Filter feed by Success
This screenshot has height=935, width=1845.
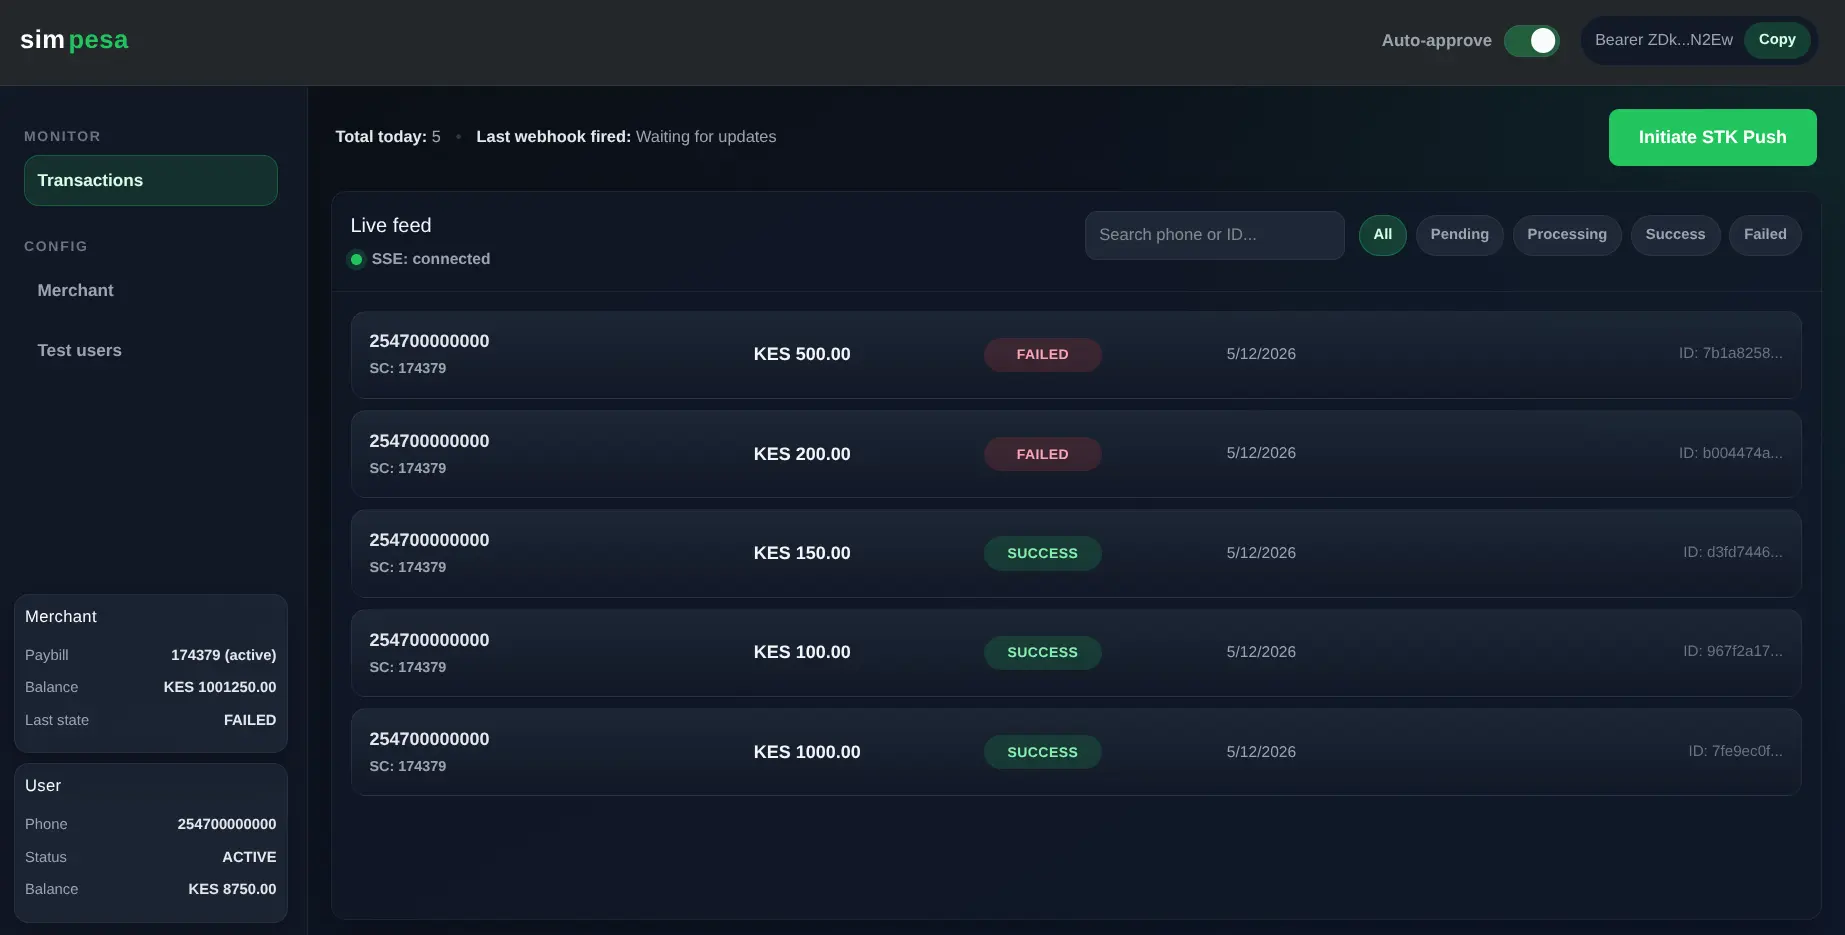tap(1675, 235)
